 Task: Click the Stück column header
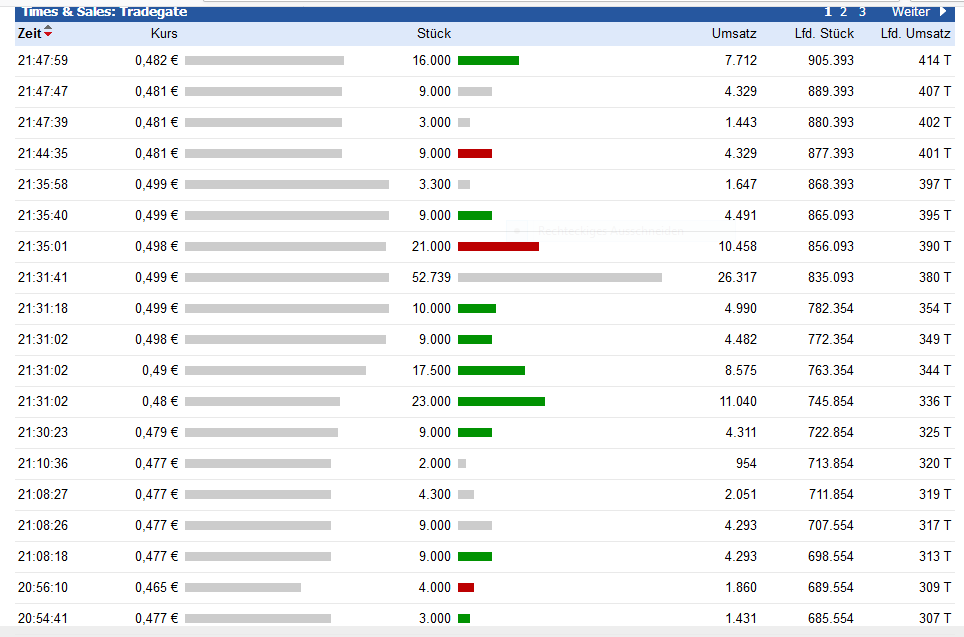(434, 33)
